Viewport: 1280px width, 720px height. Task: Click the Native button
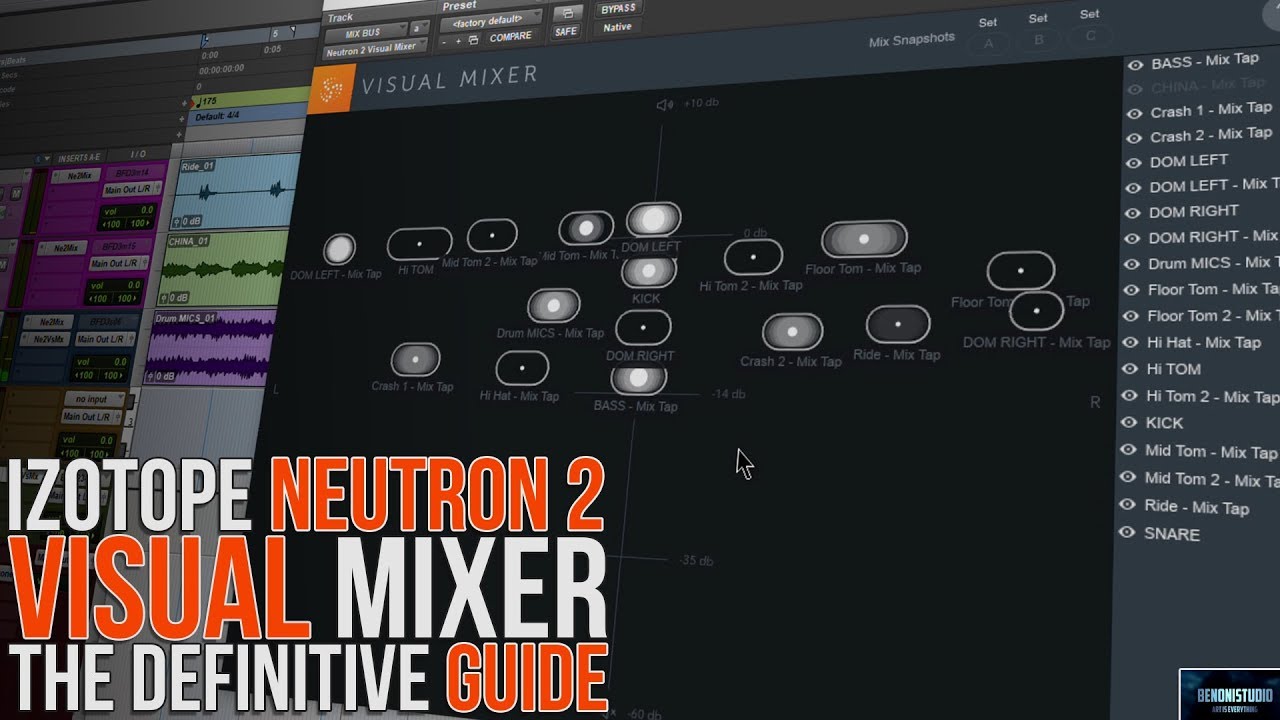[x=617, y=27]
